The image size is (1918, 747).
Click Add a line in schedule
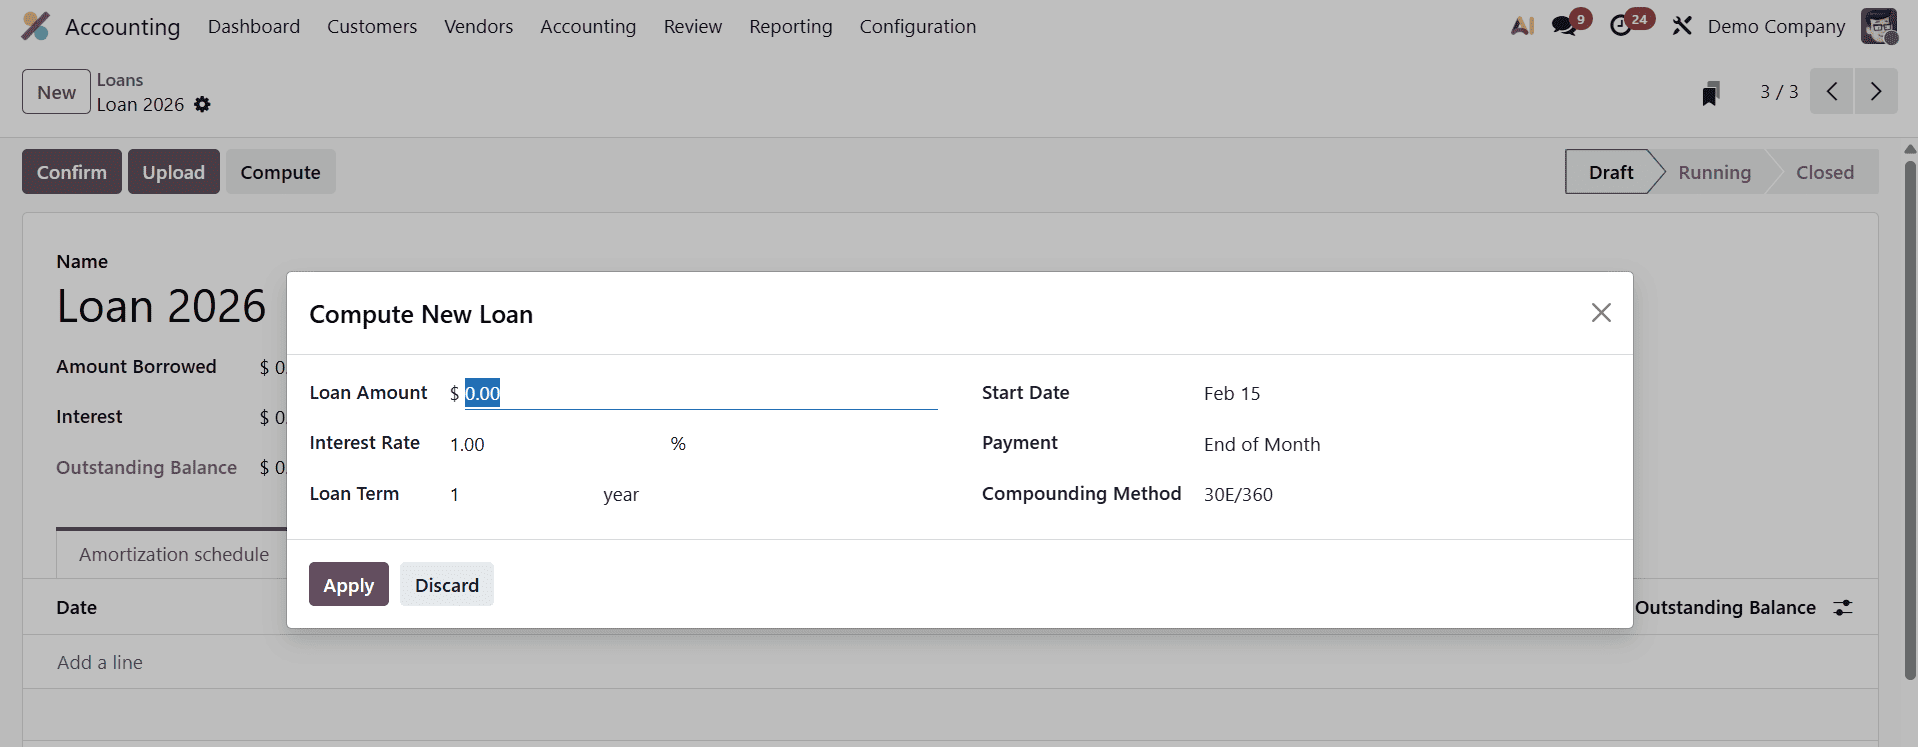pos(100,662)
